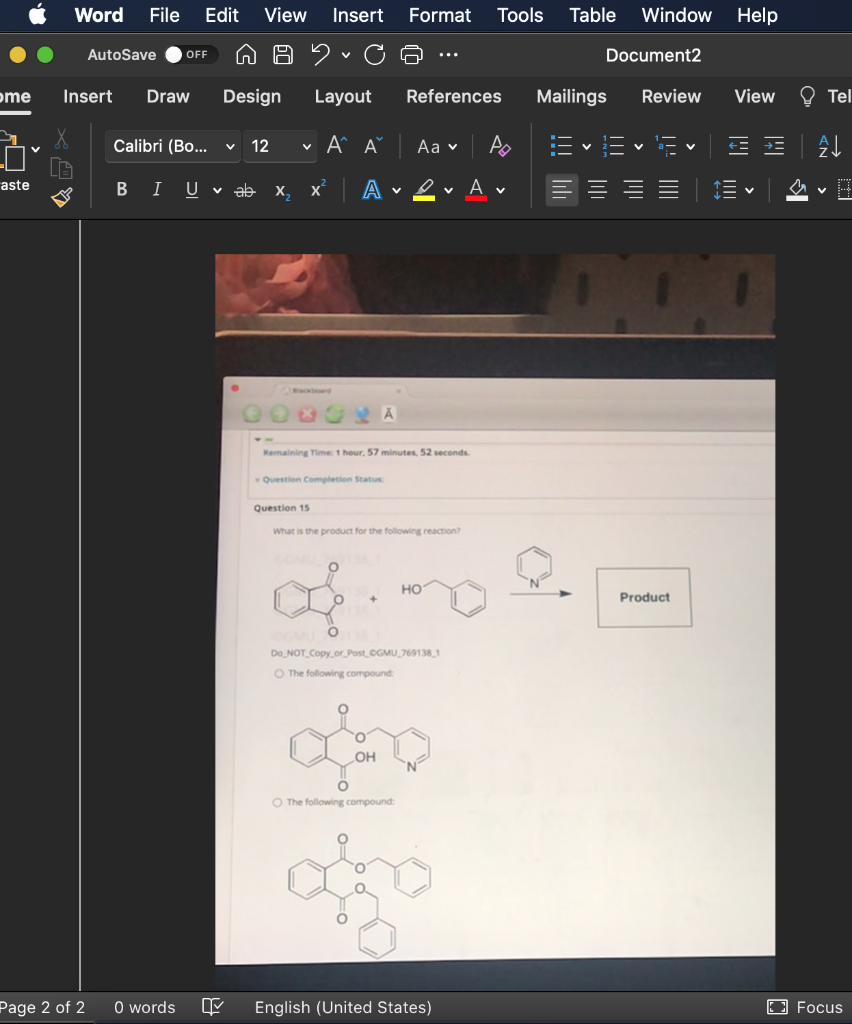Click the Save icon in the Quick Access toolbar
The image size is (852, 1024).
[282, 55]
